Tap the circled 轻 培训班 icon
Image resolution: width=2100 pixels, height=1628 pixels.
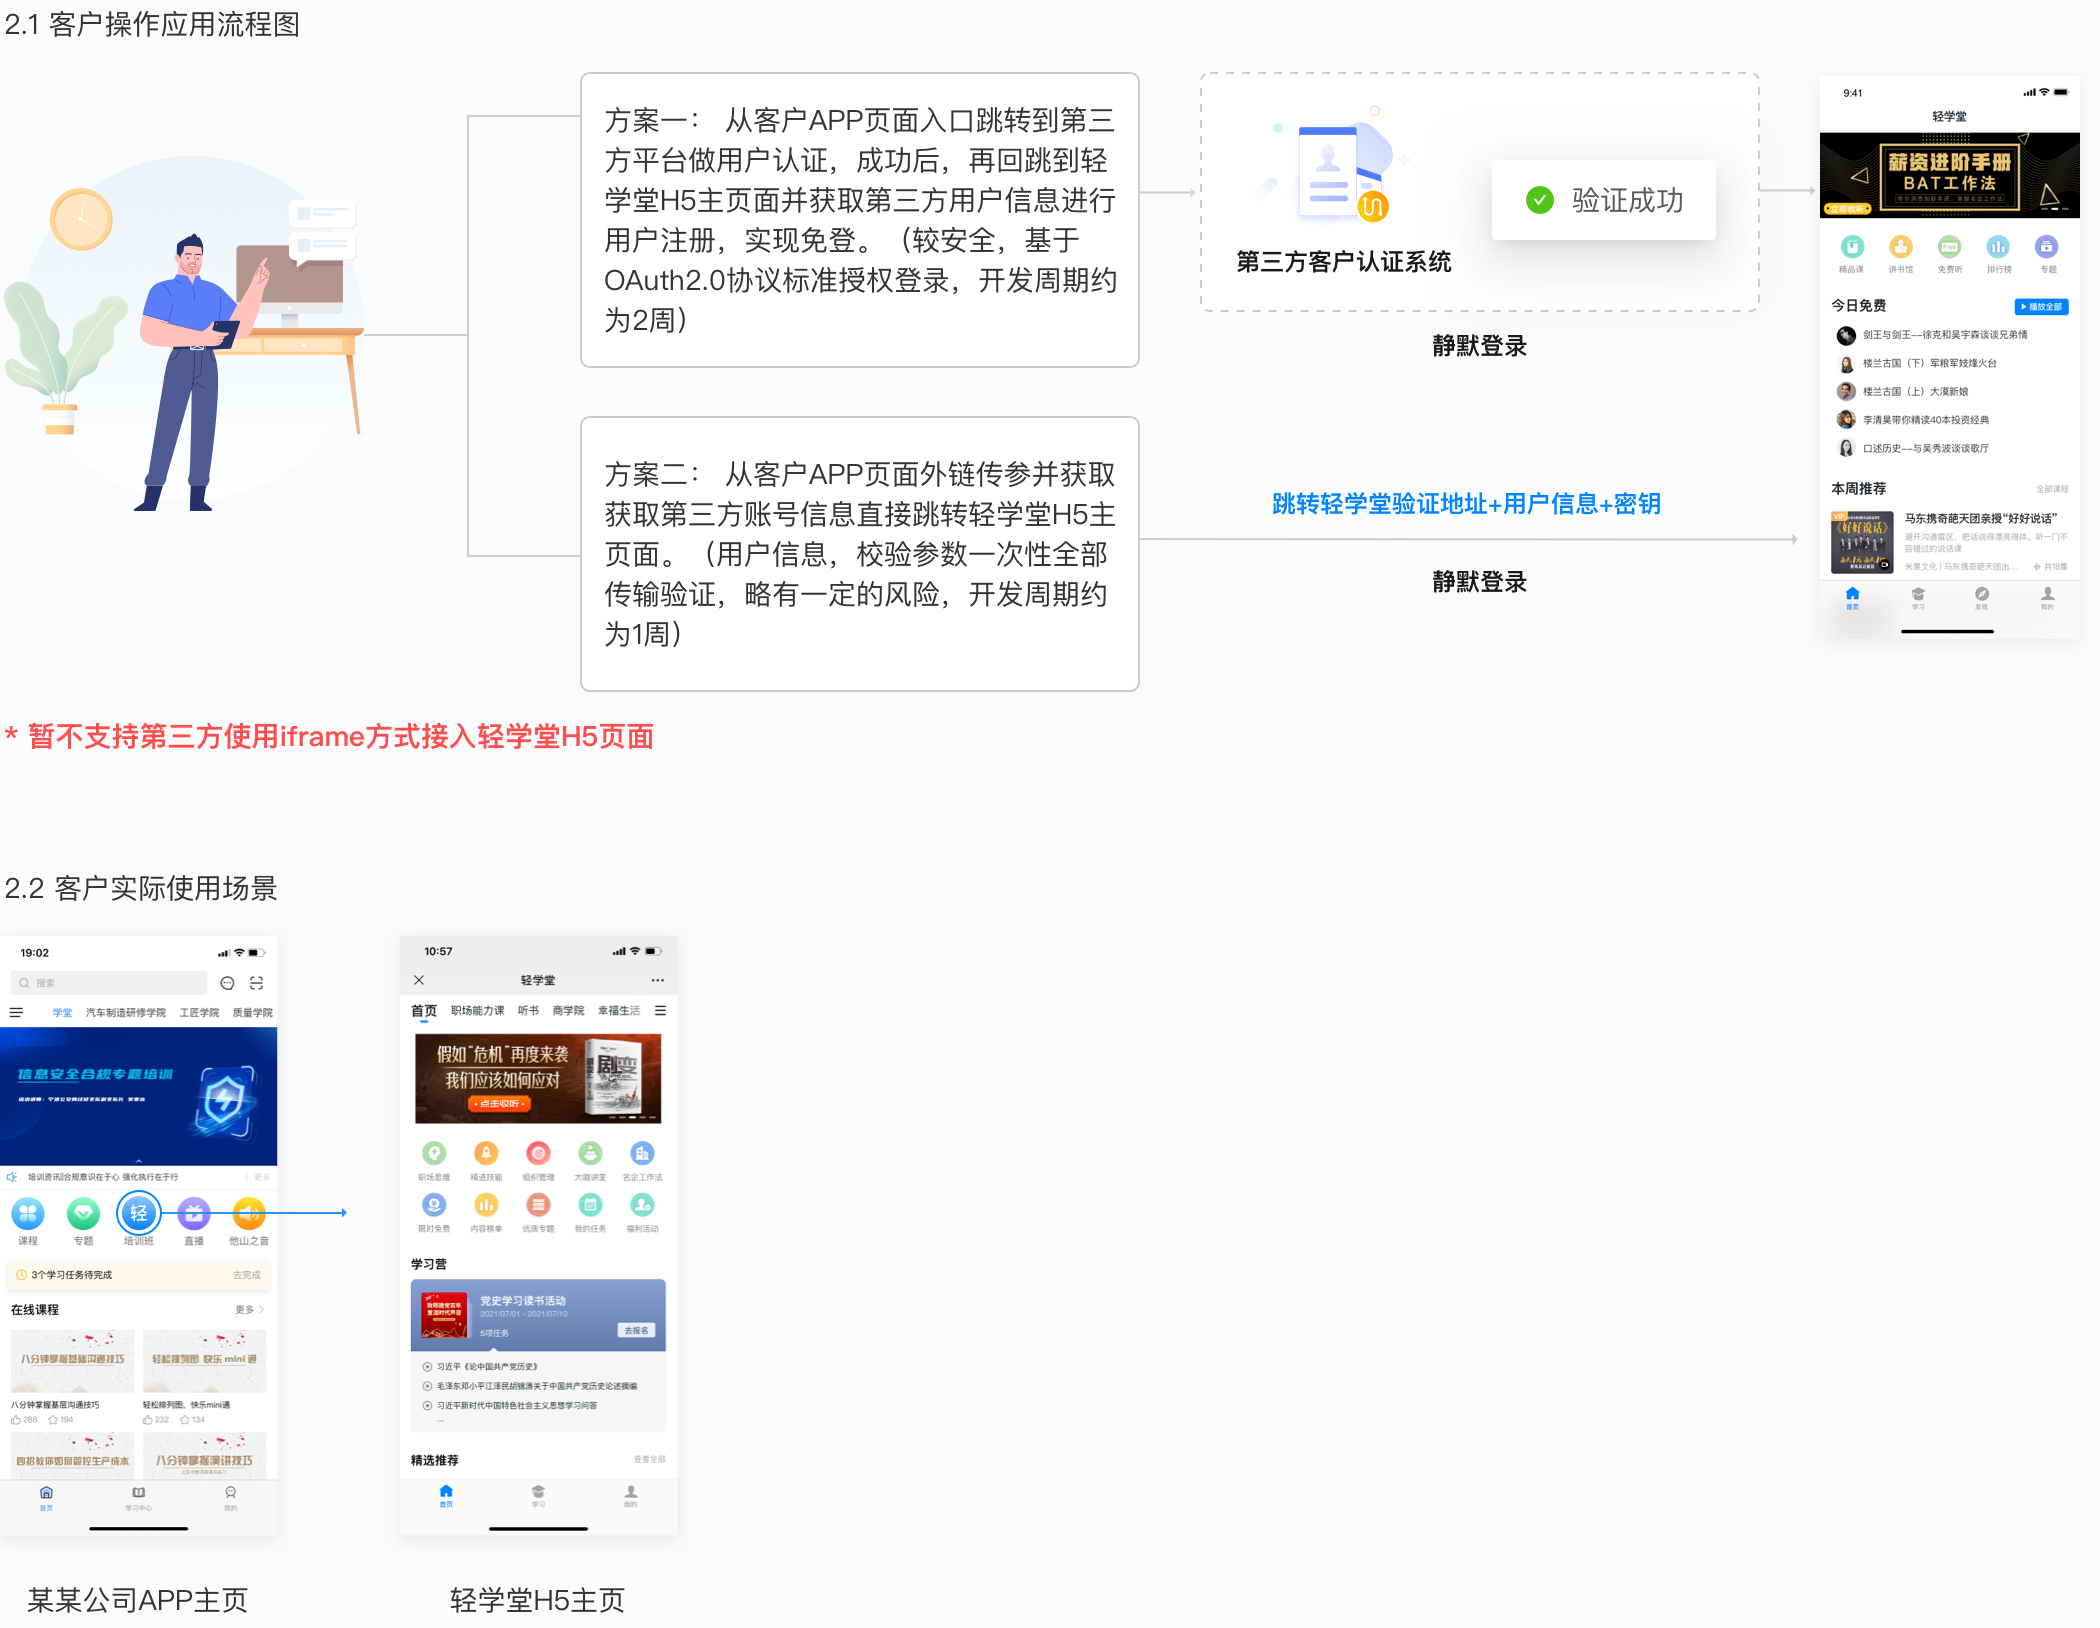coord(138,1214)
